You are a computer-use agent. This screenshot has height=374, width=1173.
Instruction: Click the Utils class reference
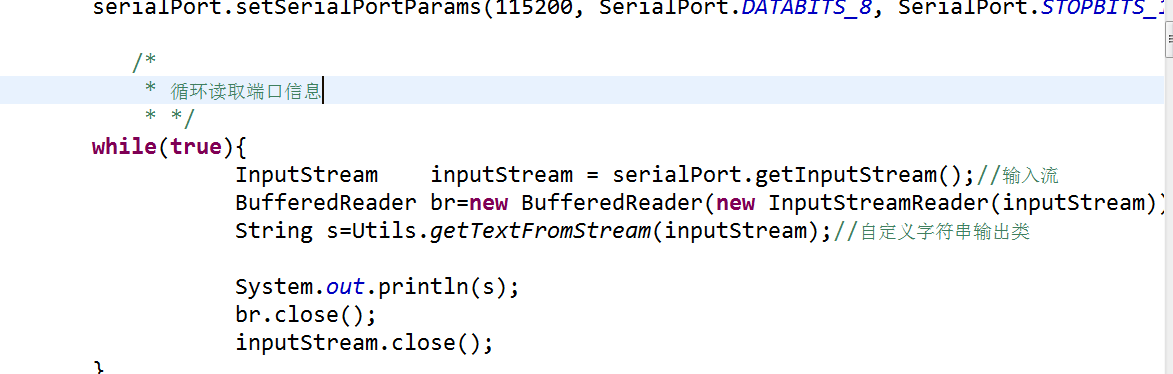coord(384,232)
